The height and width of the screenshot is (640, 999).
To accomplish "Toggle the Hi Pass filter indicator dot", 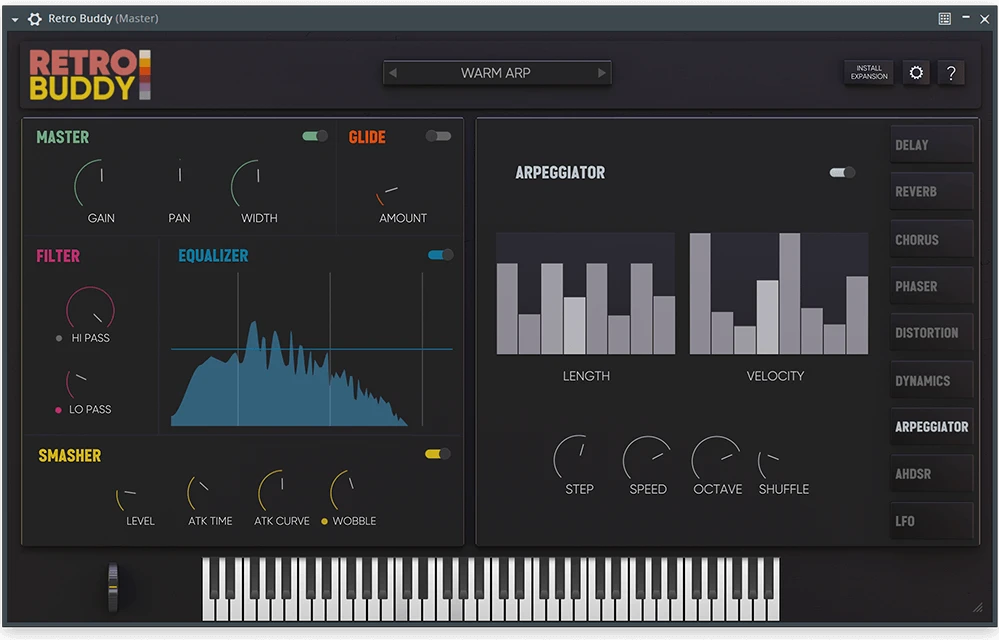I will (x=59, y=338).
